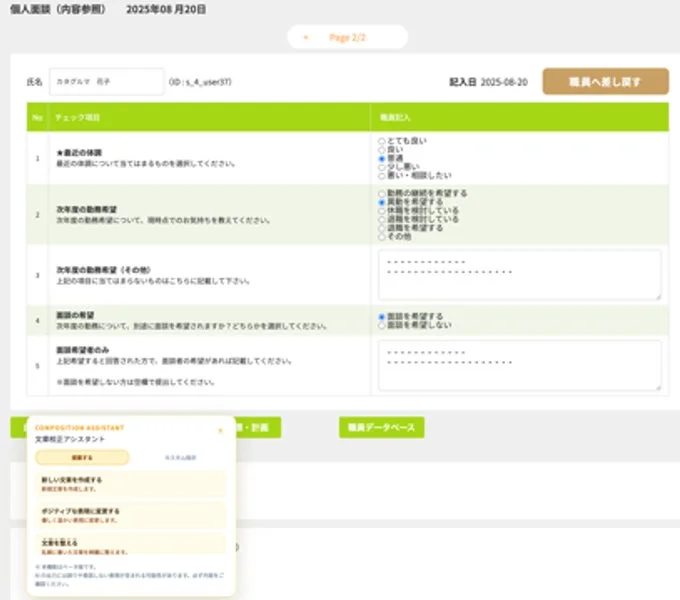Click the 個人面談(内容参照) page title
The height and width of the screenshot is (600, 680).
[58, 9]
